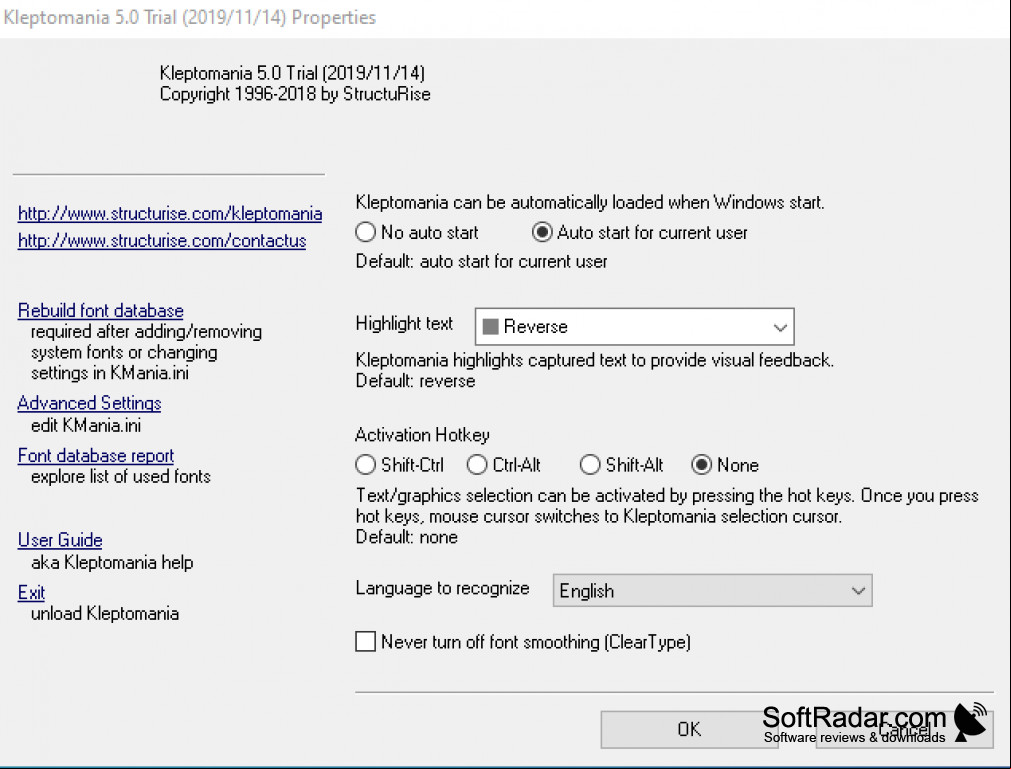
Task: Click 'Copyright 1996-2018 by StructuRise' text
Action: point(295,94)
